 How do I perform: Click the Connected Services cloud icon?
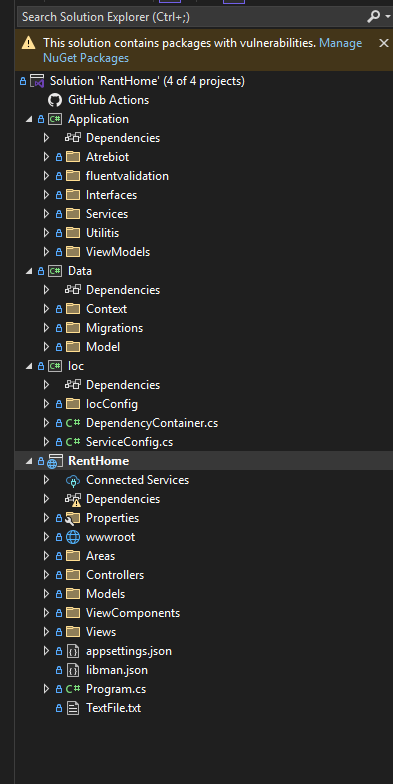[73, 480]
